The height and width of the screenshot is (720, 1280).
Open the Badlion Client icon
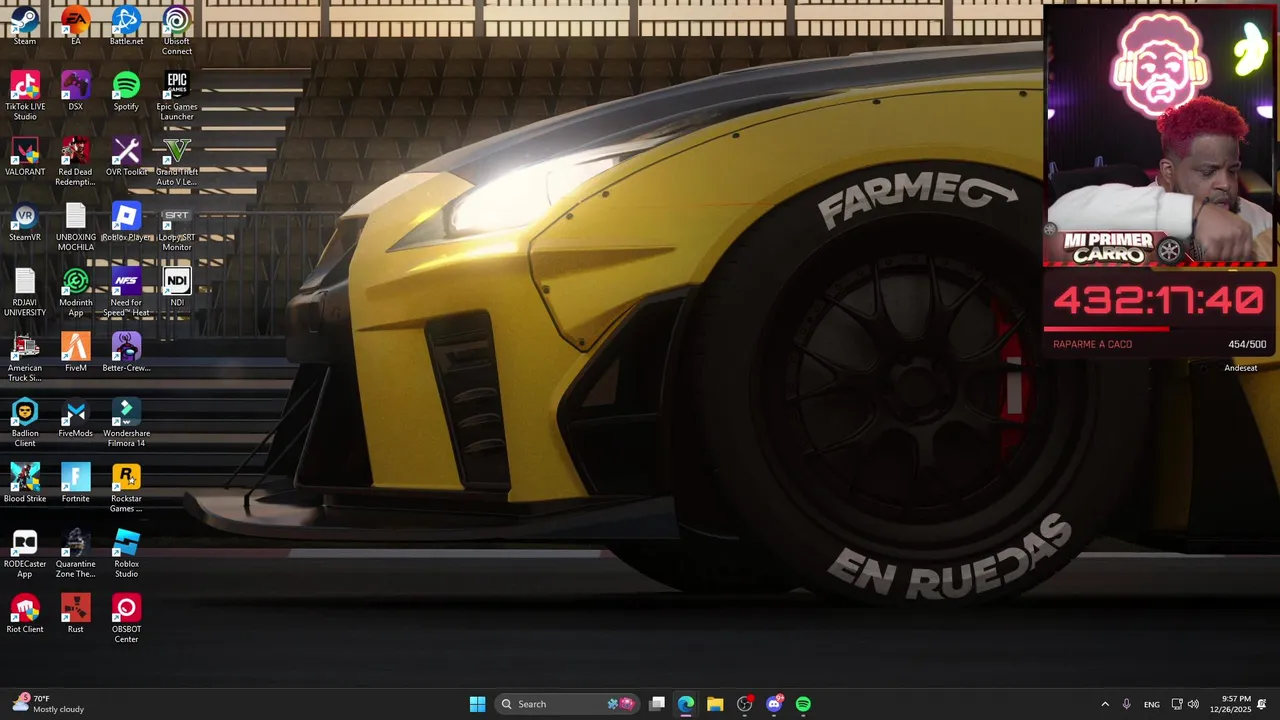pyautogui.click(x=25, y=423)
